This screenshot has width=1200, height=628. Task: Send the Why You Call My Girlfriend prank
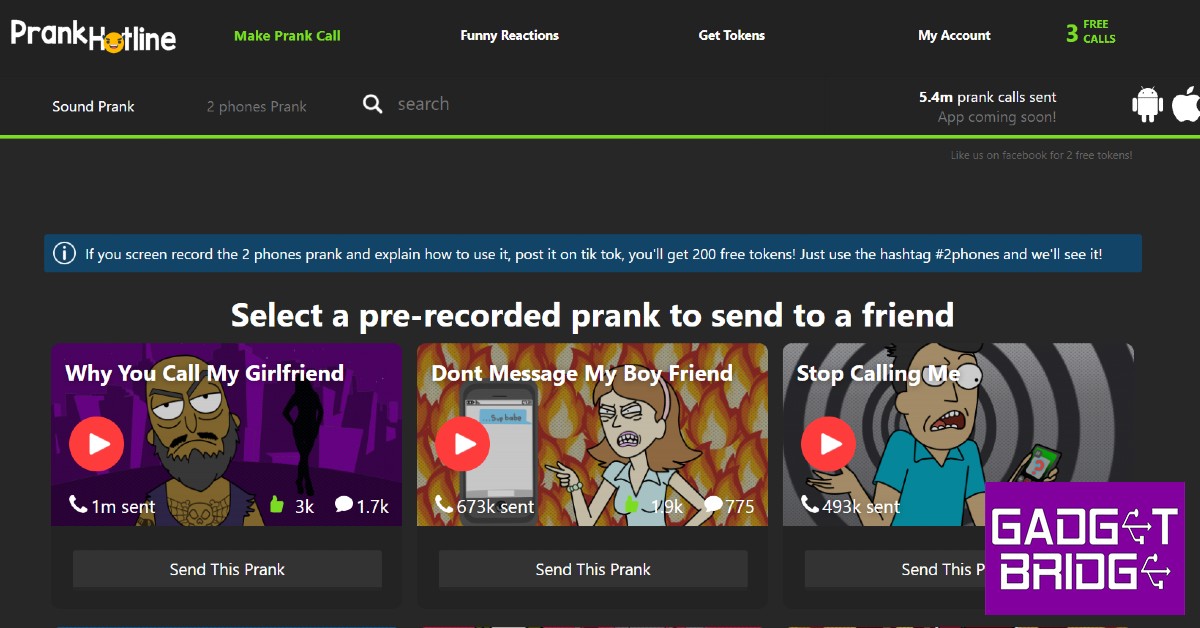227,569
